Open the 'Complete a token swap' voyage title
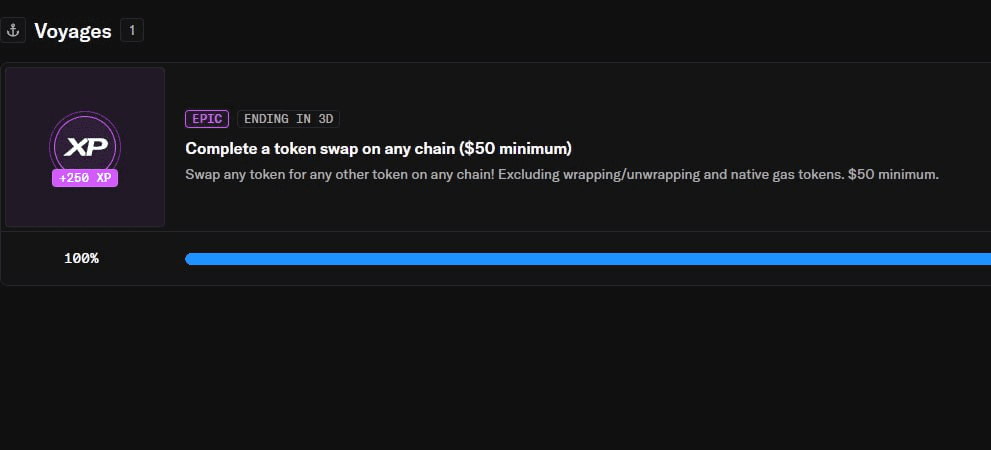The image size is (991, 450). pyautogui.click(x=378, y=149)
